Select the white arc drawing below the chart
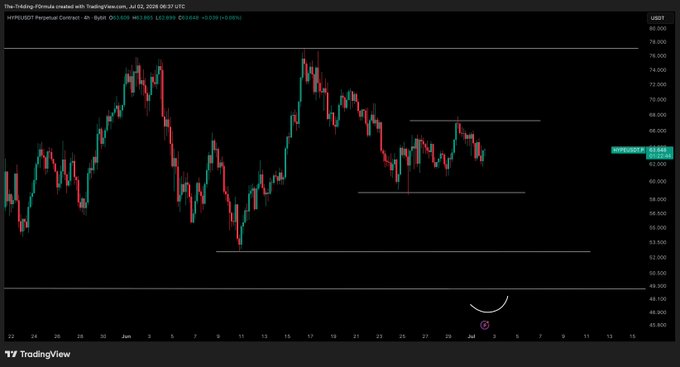Viewport: 680px width, 367px height. [489, 311]
